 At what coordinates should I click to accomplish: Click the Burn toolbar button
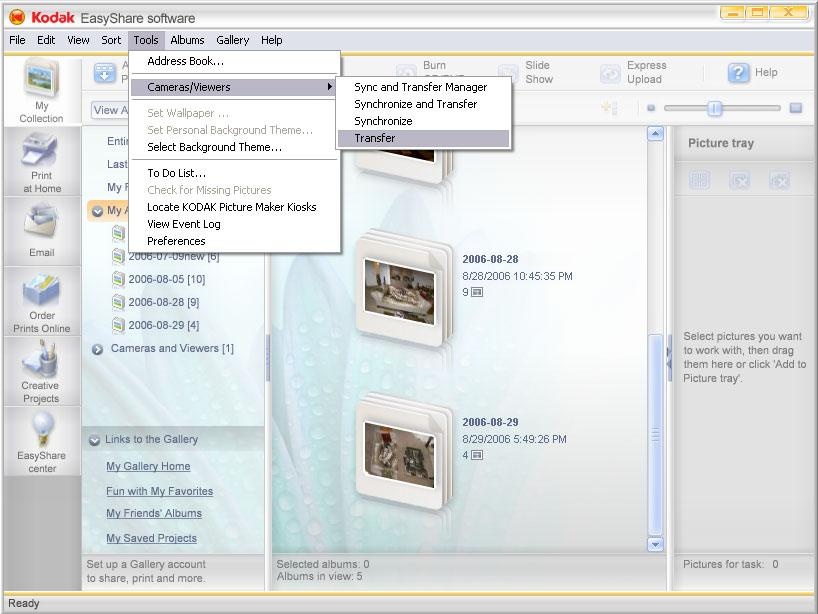click(423, 71)
